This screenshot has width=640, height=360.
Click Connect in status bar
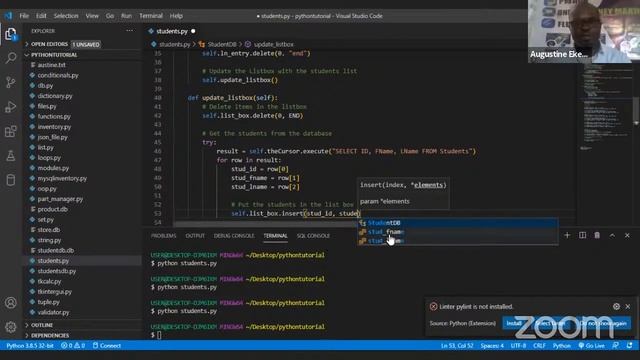[107, 346]
